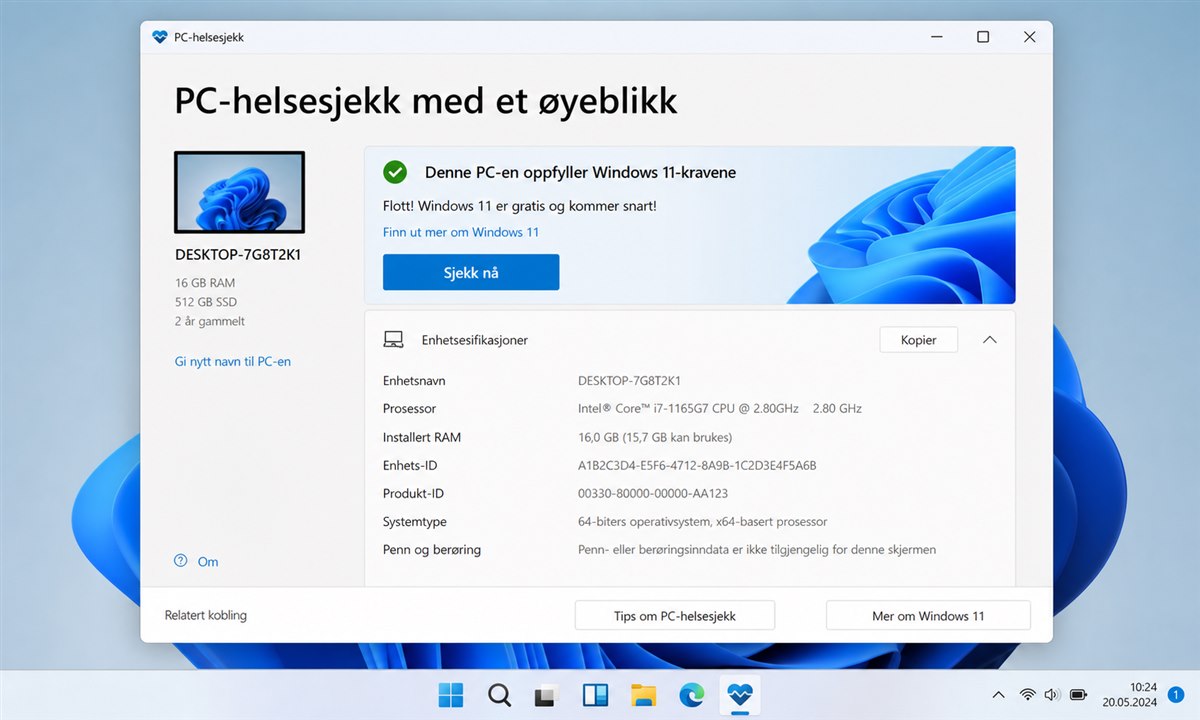
Task: Select the 16,0 GB RAM value
Action: pyautogui.click(x=655, y=437)
